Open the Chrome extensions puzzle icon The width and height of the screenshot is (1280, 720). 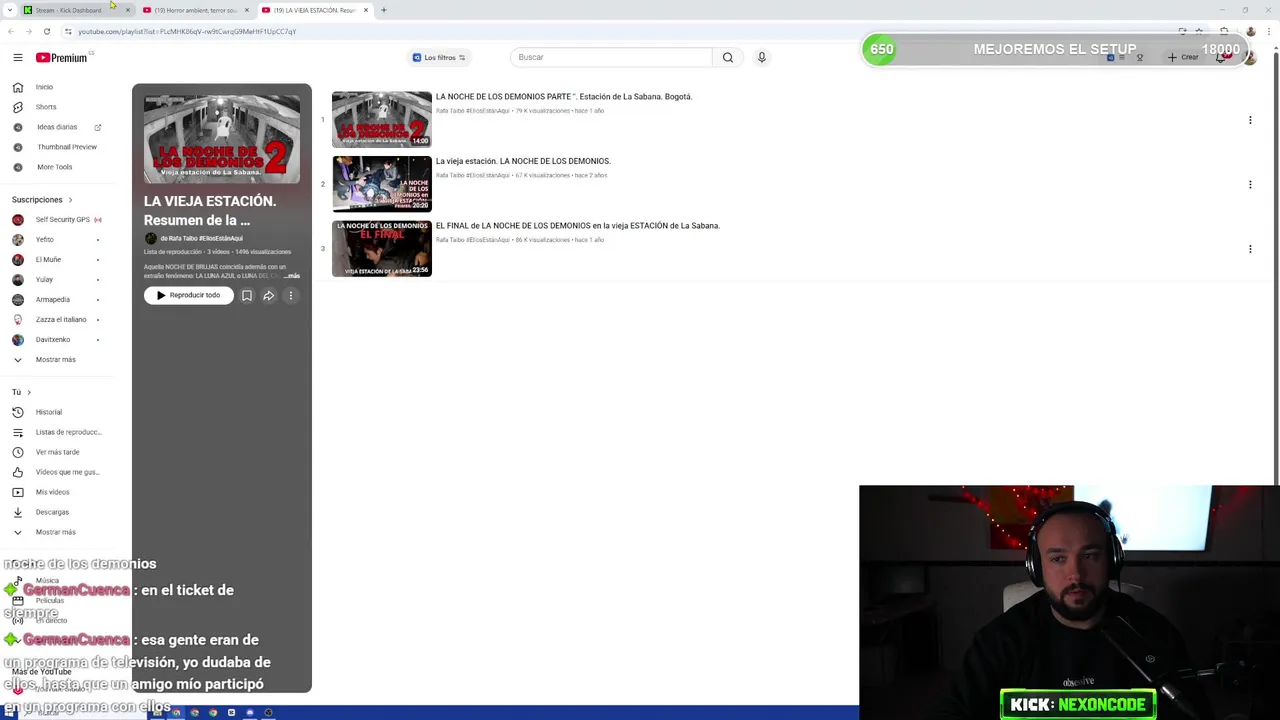1224,31
